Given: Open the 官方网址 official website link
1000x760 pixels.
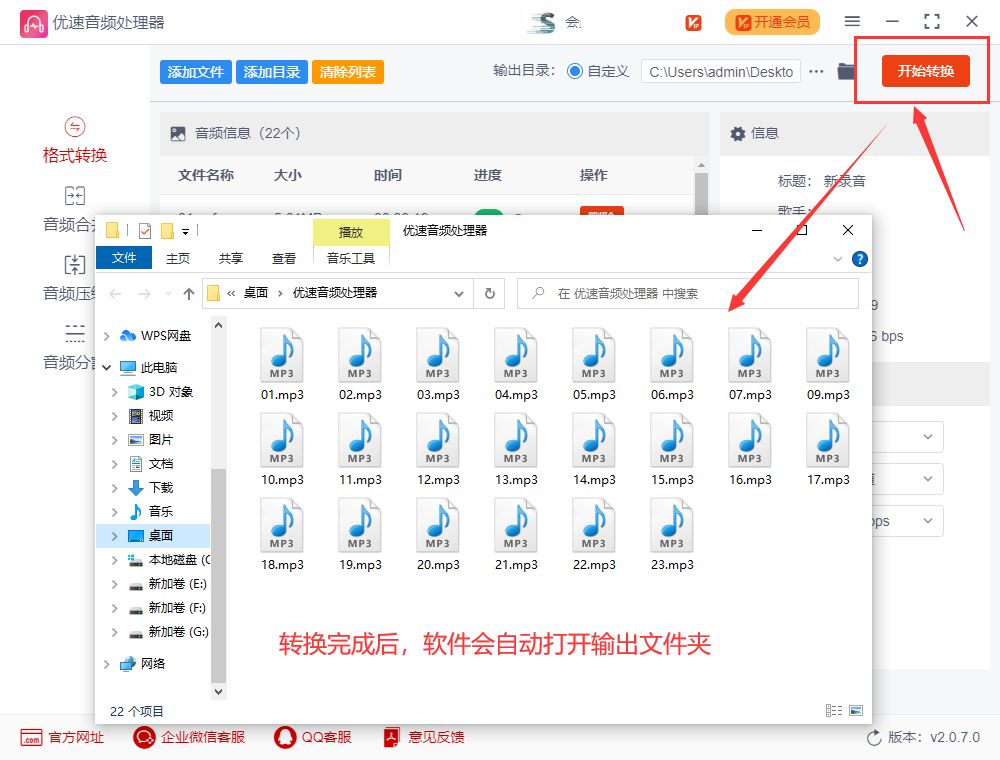Looking at the screenshot, I should point(62,738).
